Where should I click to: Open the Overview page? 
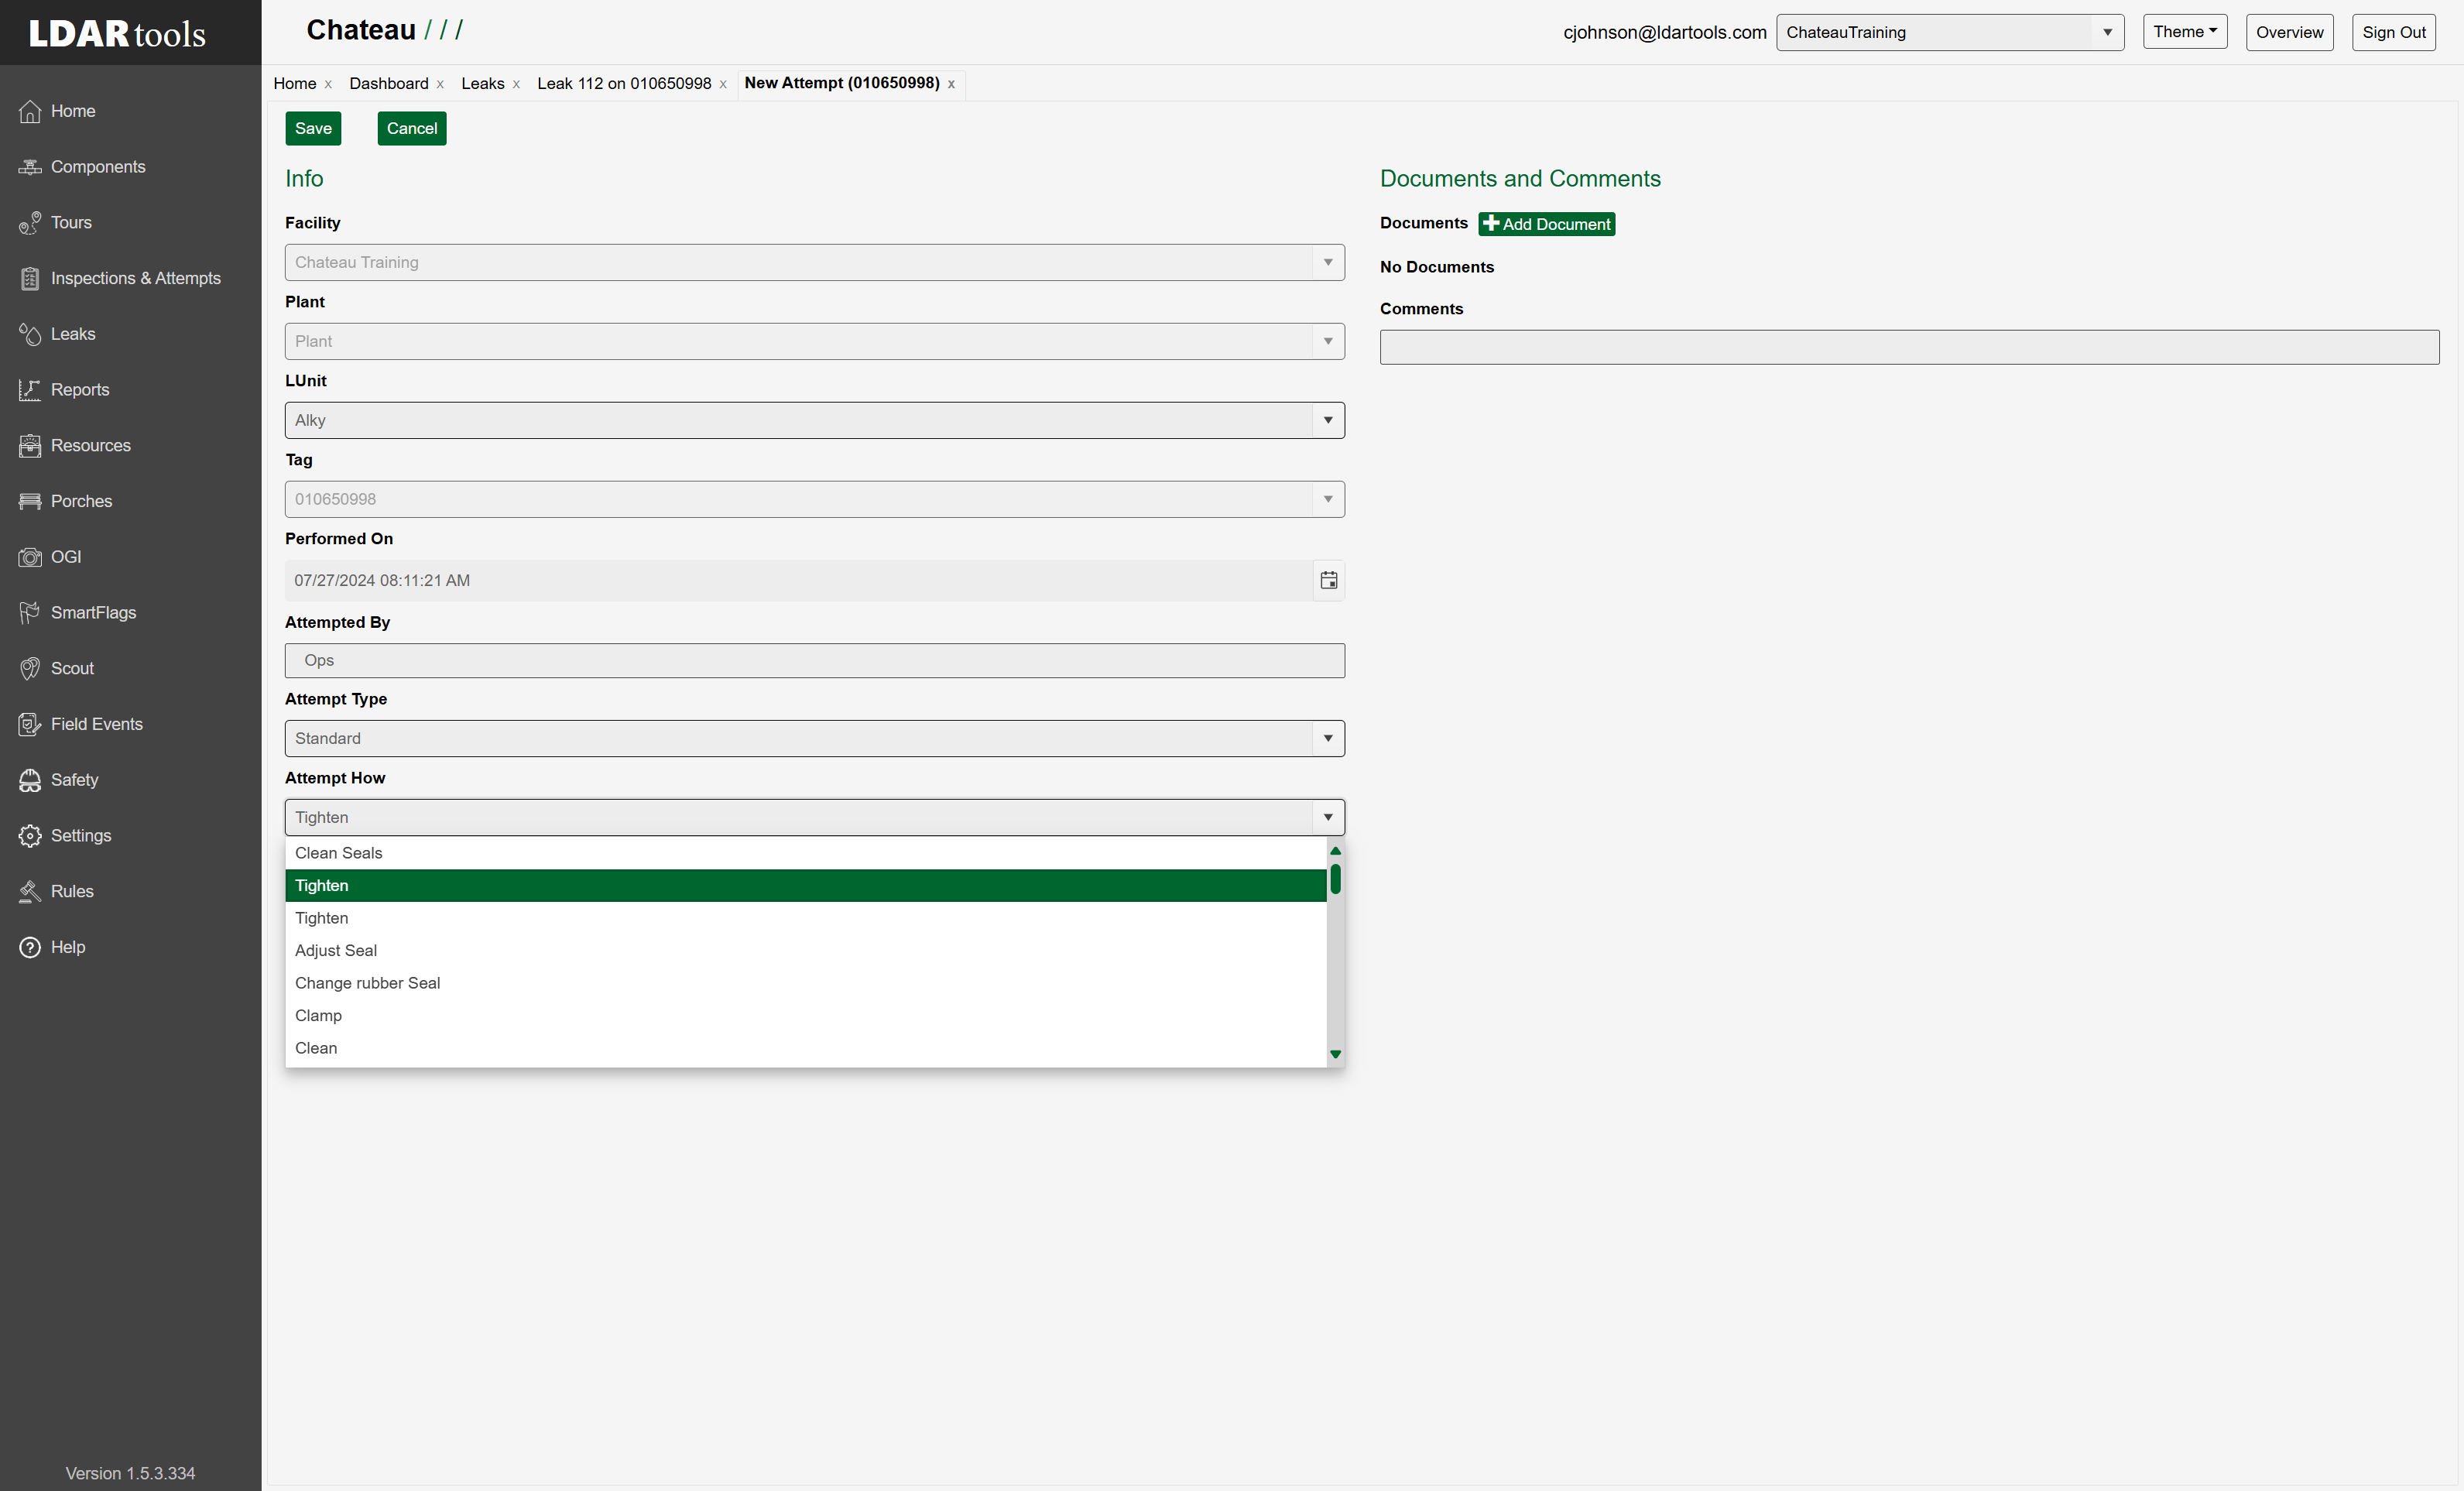[2289, 32]
